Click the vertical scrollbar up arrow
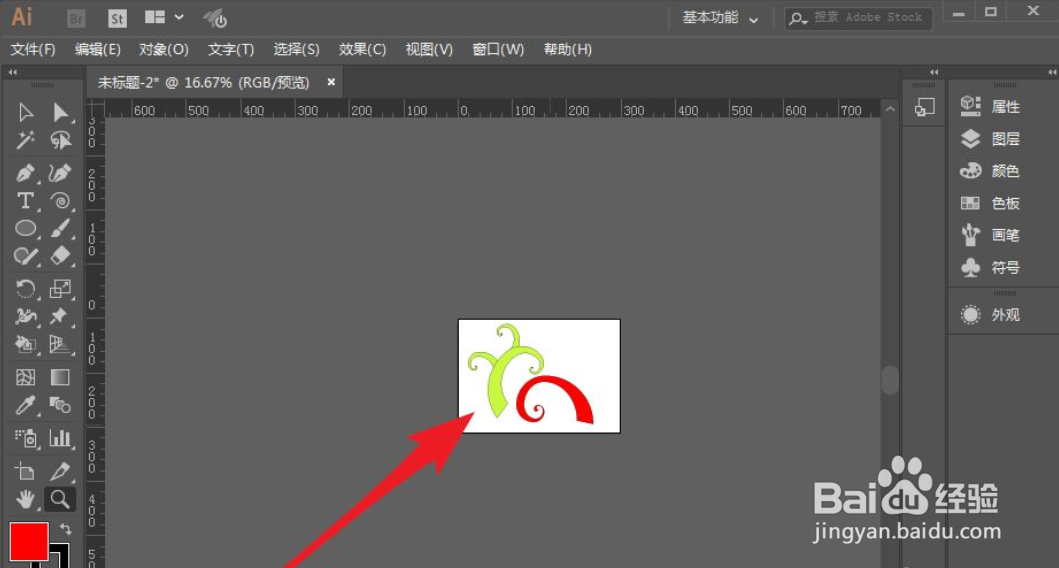Image resolution: width=1059 pixels, height=568 pixels. click(890, 109)
